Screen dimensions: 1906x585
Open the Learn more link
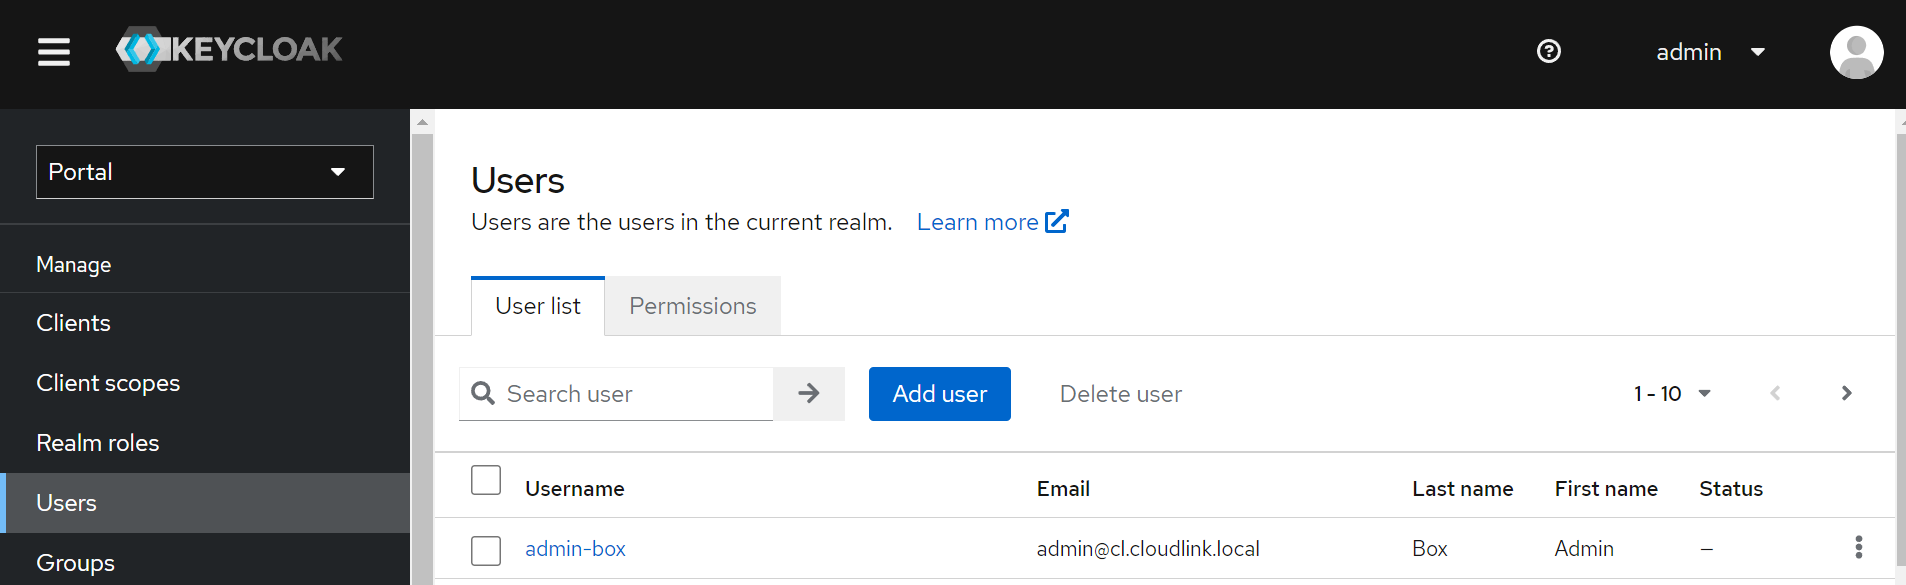click(992, 222)
